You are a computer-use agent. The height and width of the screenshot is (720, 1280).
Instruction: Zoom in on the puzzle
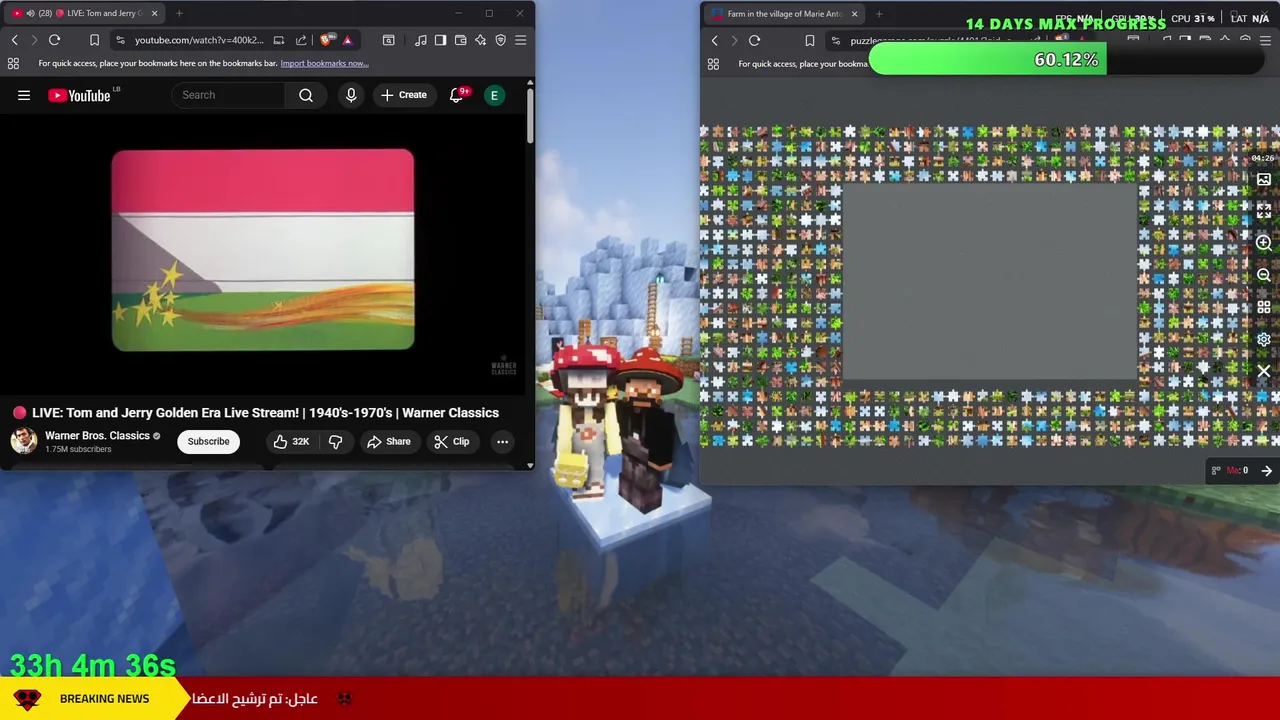pos(1264,243)
